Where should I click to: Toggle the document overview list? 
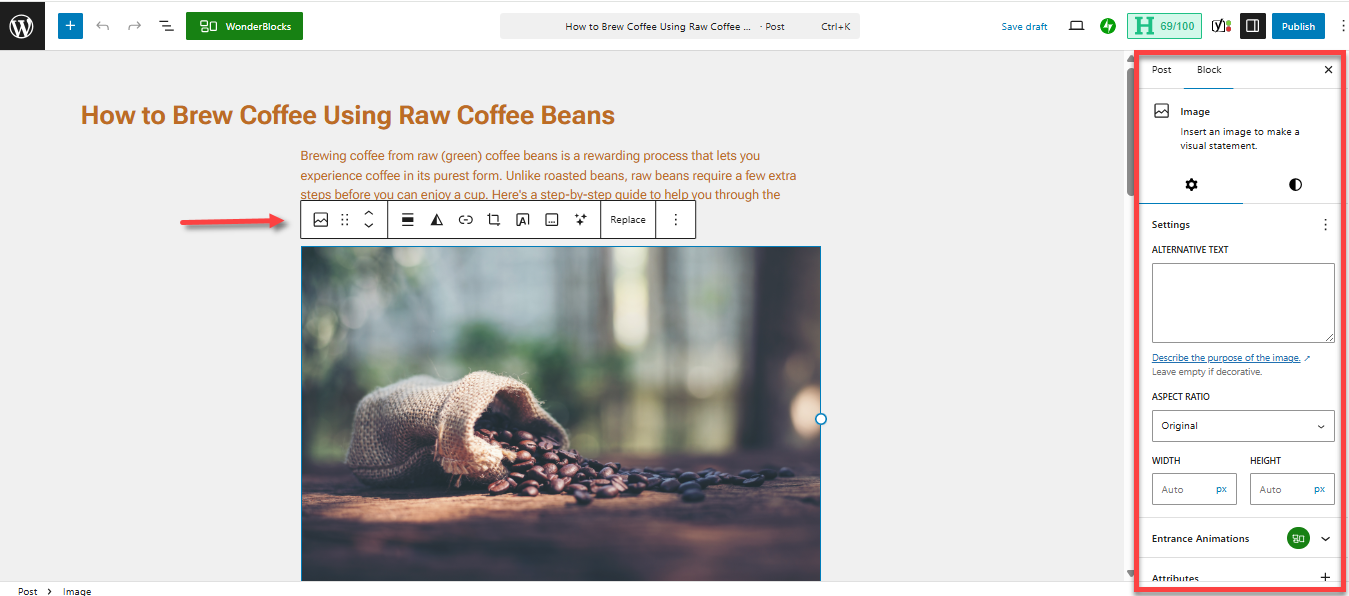(166, 26)
